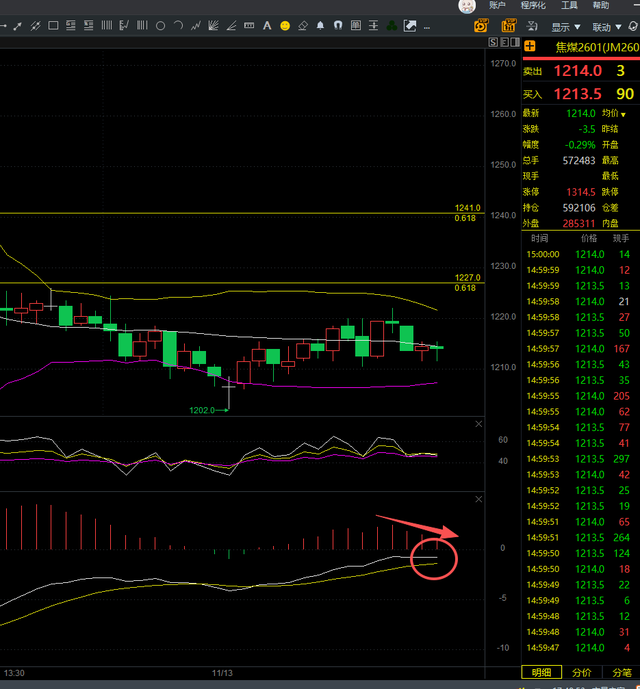Screen dimensions: 640x689
Task: Click the 持仓 value 592106
Action: pyautogui.click(x=579, y=208)
